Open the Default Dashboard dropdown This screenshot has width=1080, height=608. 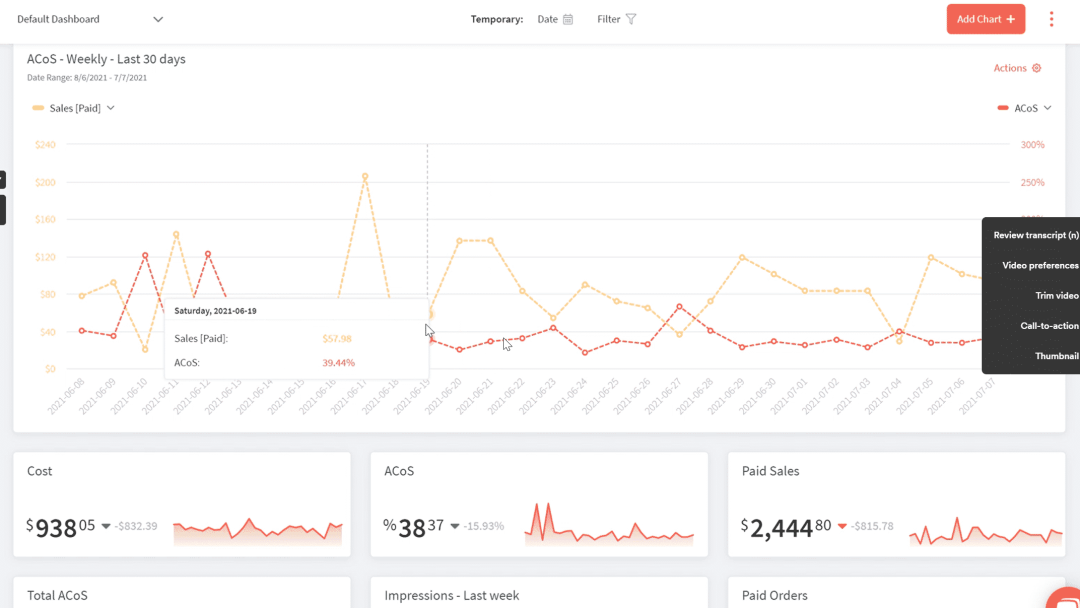(90, 19)
